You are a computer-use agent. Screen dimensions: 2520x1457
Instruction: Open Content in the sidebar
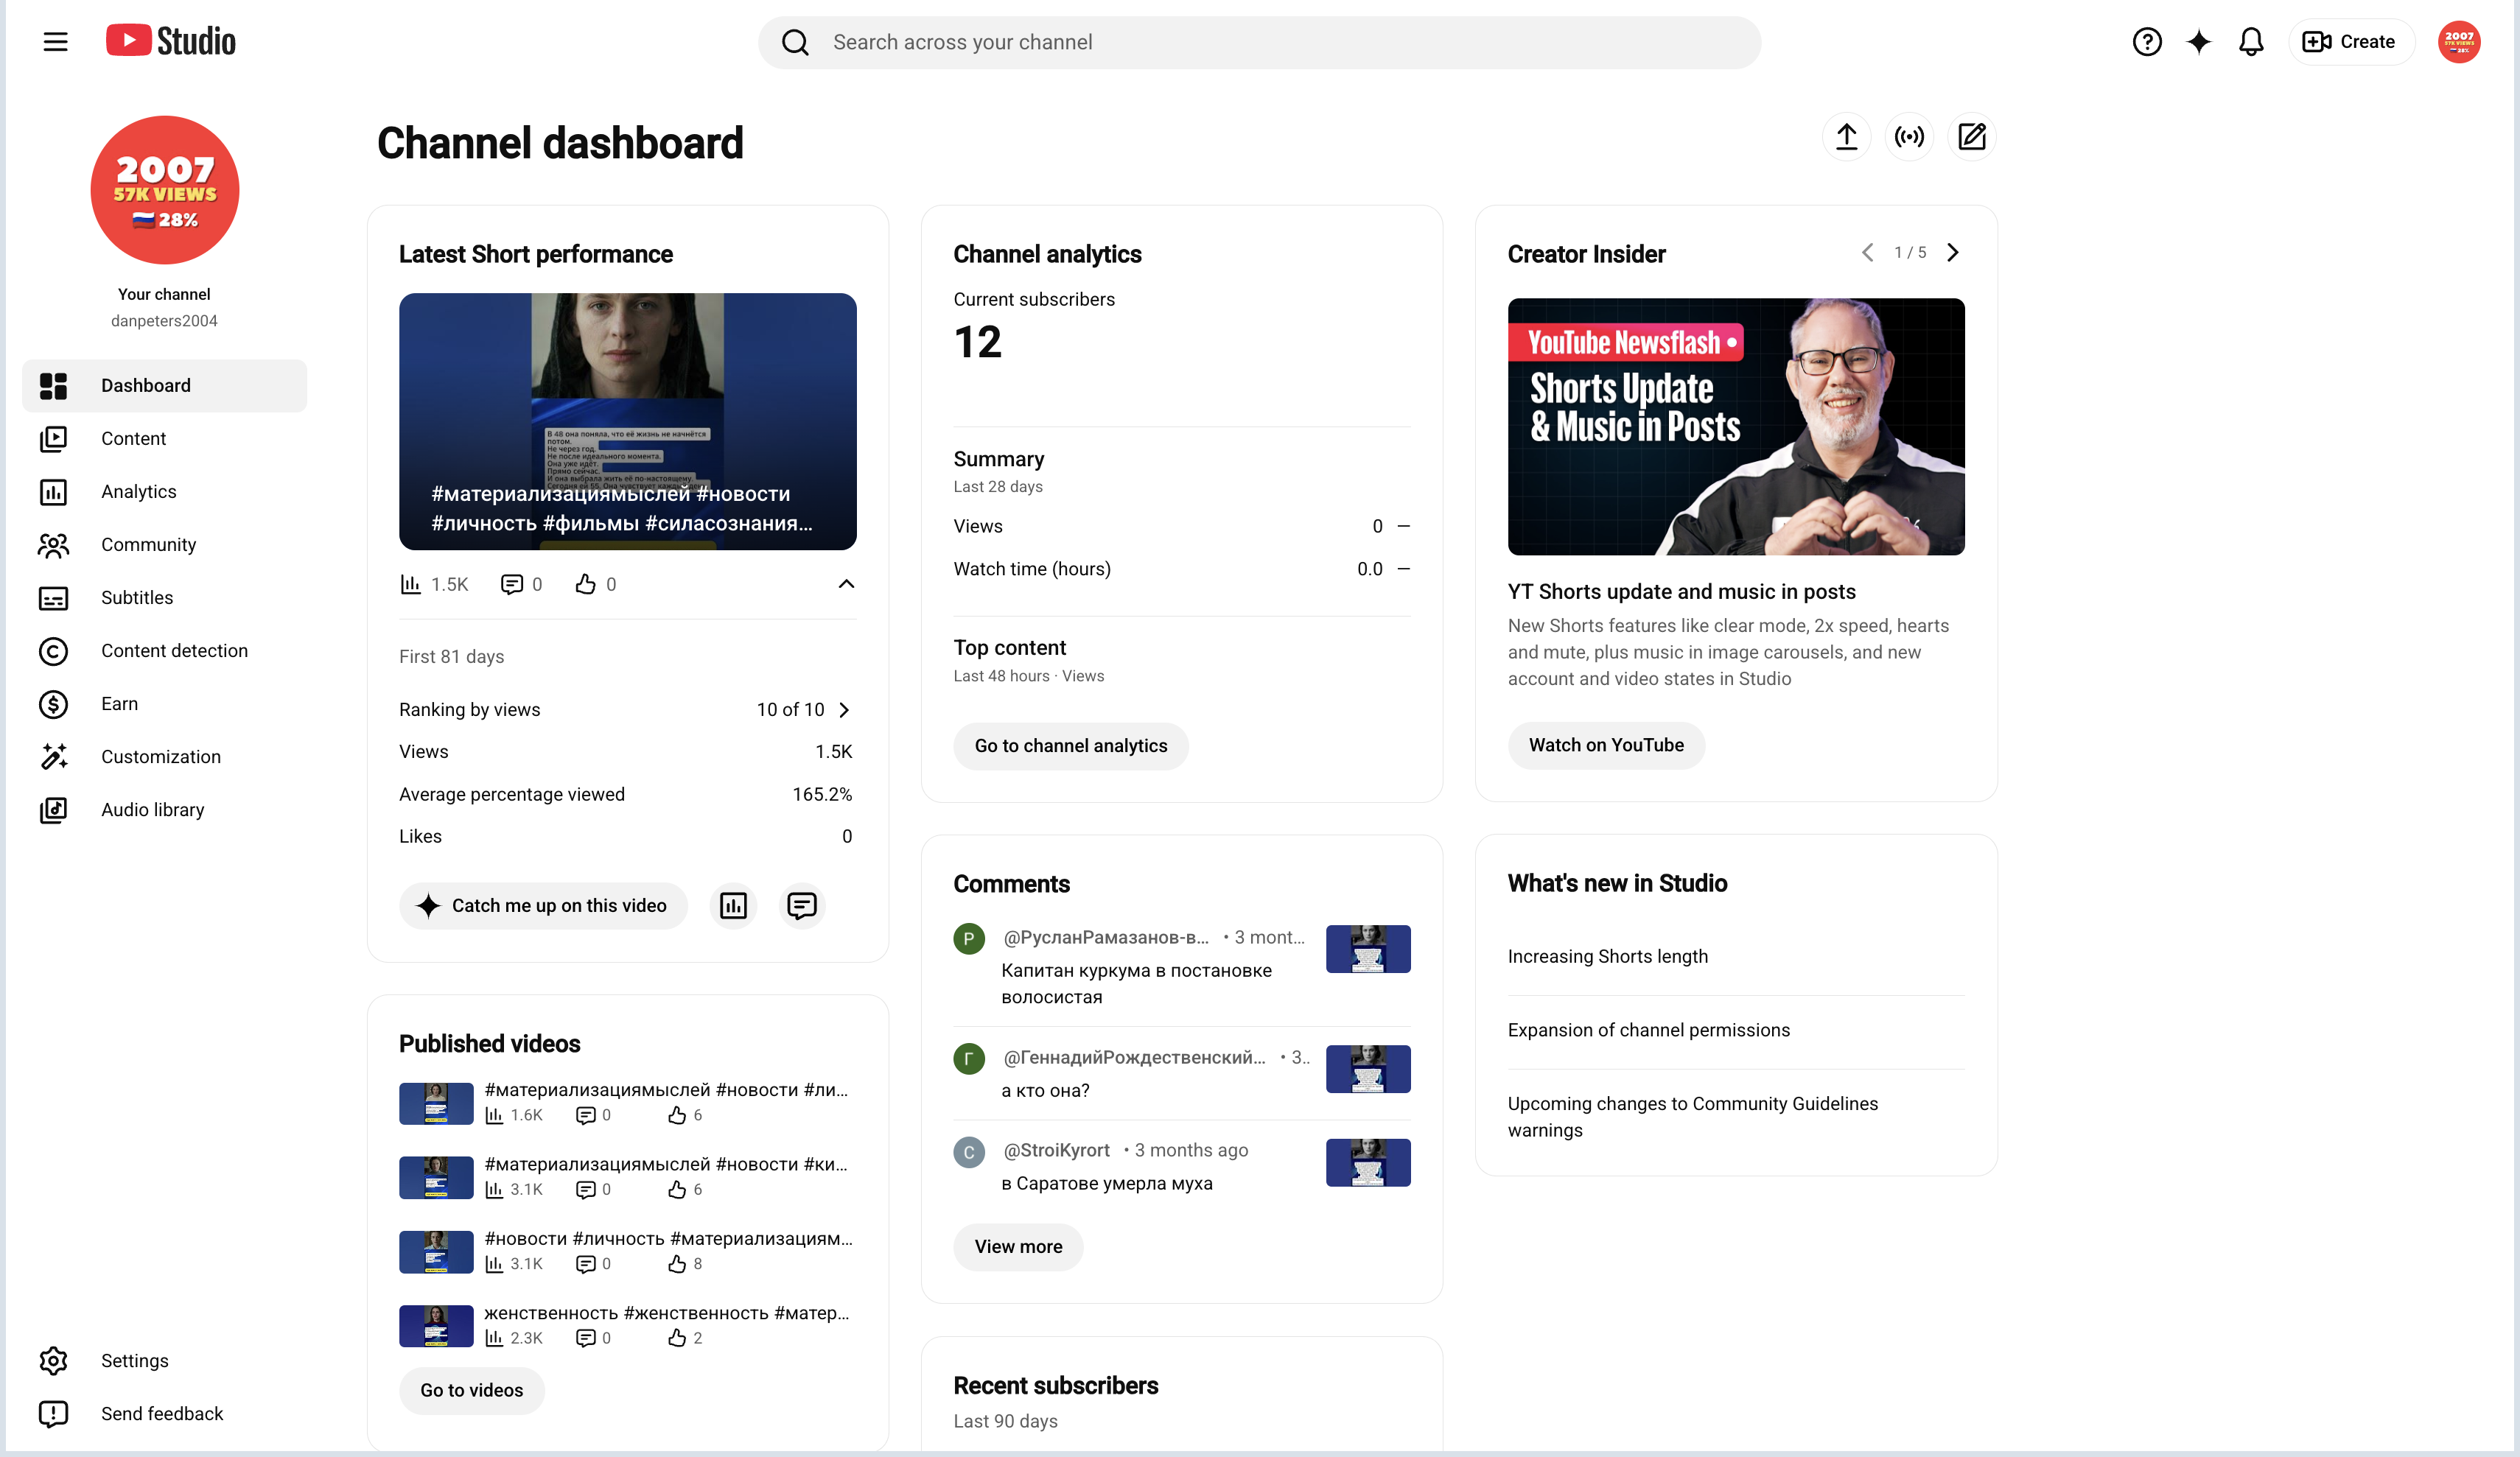click(x=164, y=439)
